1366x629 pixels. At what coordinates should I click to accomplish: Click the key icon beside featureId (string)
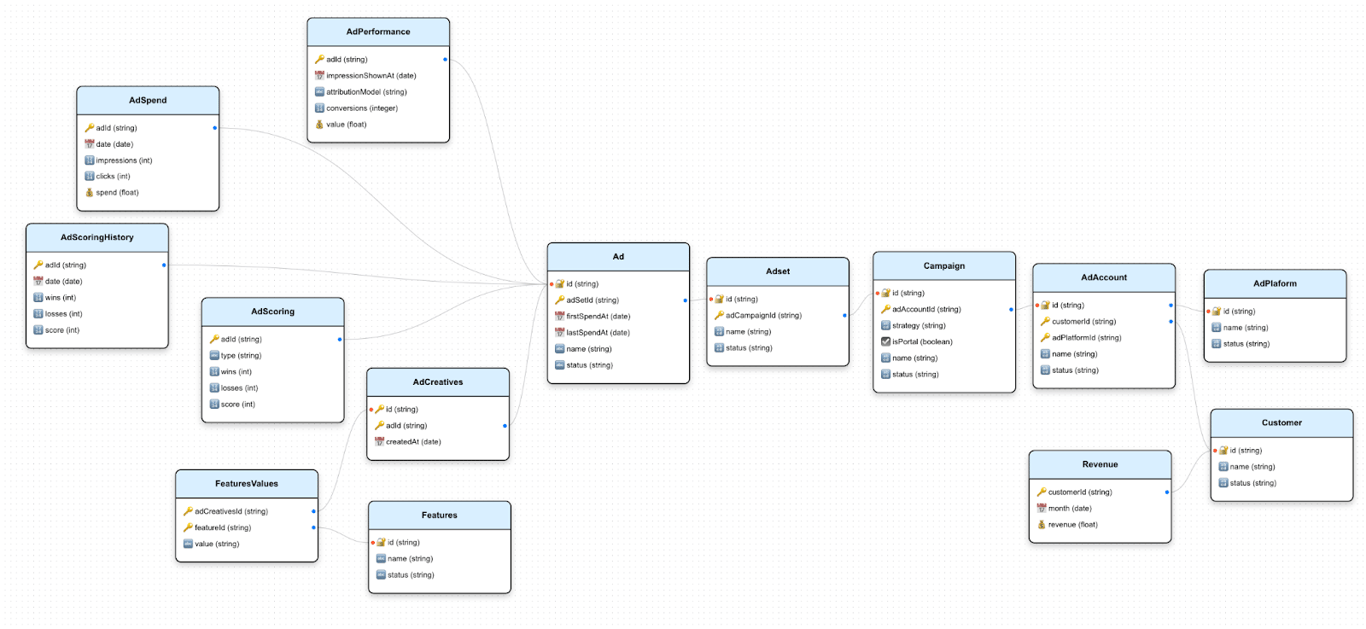[x=188, y=527]
